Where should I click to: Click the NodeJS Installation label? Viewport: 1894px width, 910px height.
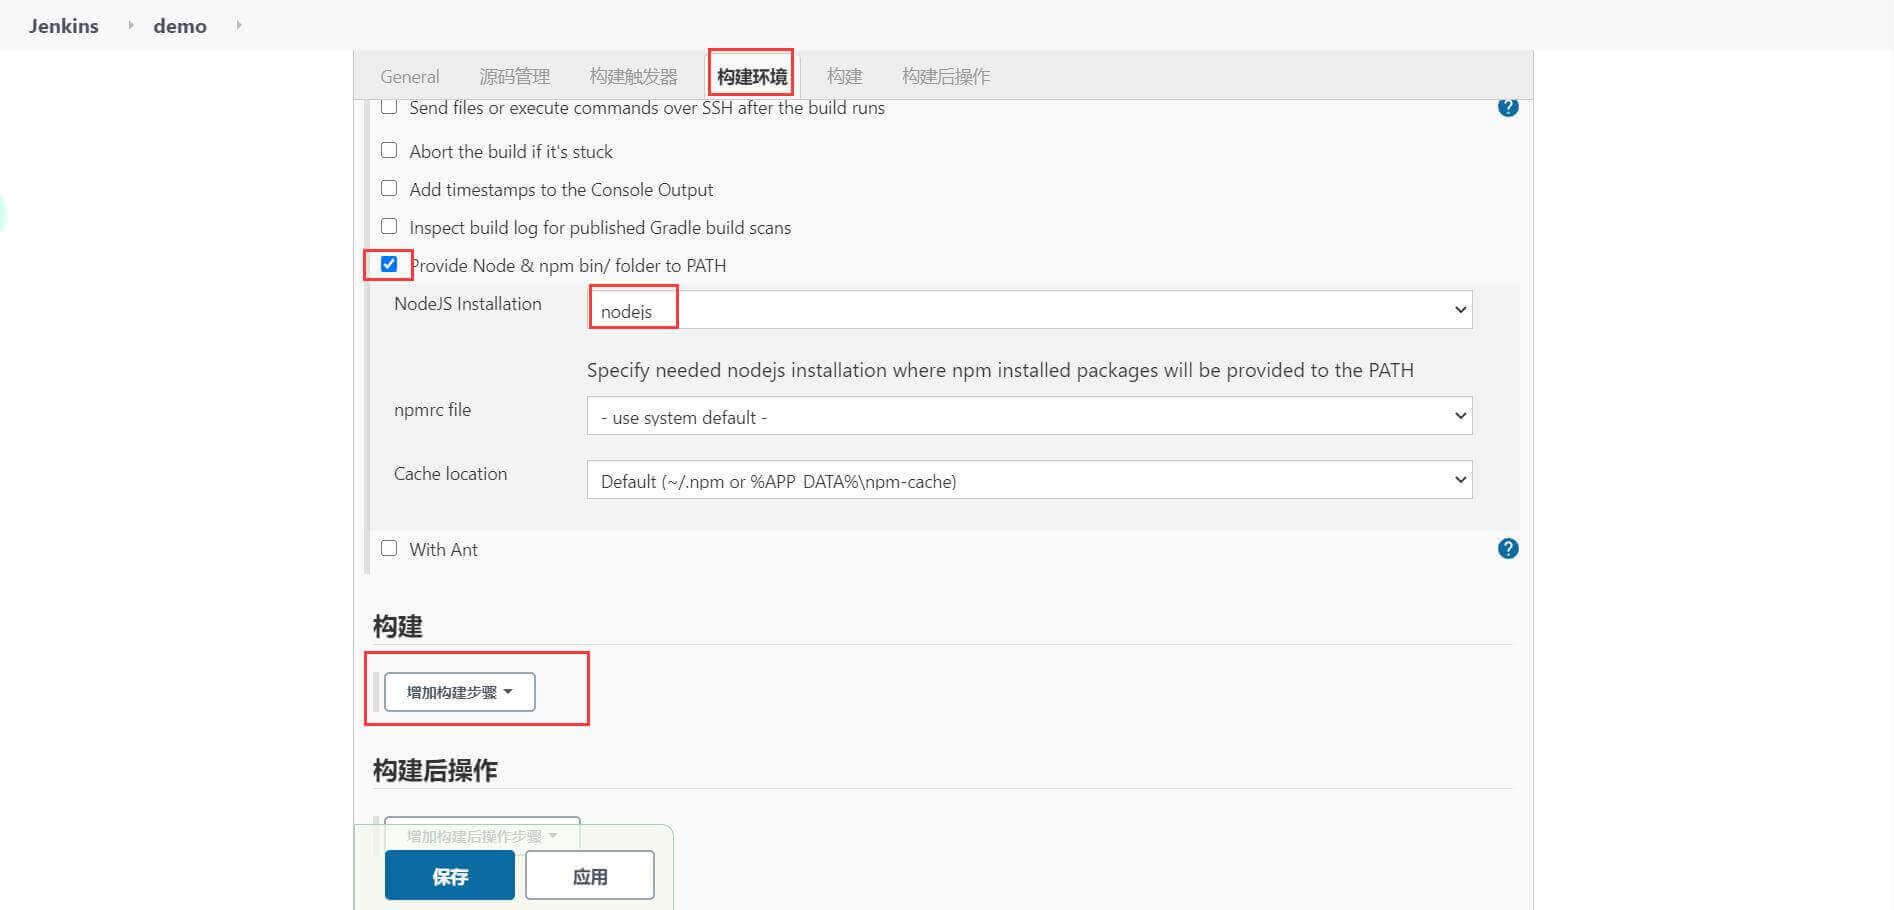(467, 304)
